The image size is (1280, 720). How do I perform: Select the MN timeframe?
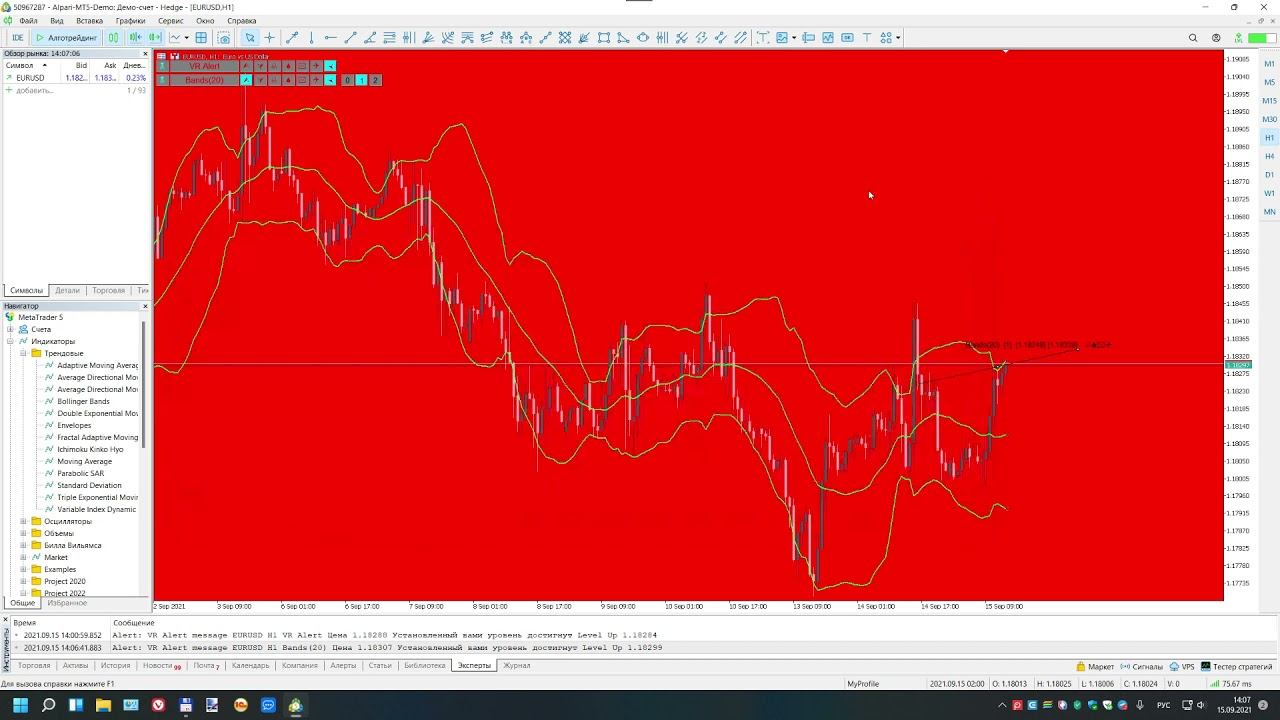[1270, 212]
